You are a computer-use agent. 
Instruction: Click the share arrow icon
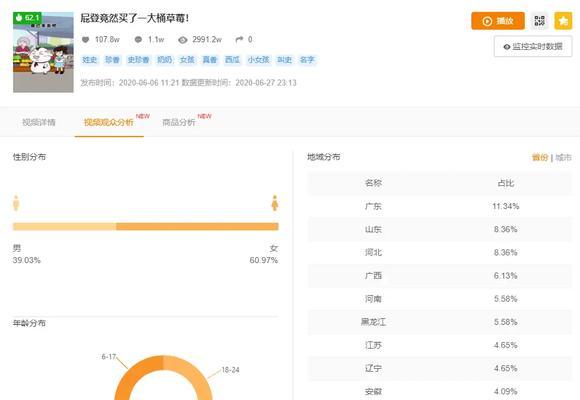coord(239,40)
